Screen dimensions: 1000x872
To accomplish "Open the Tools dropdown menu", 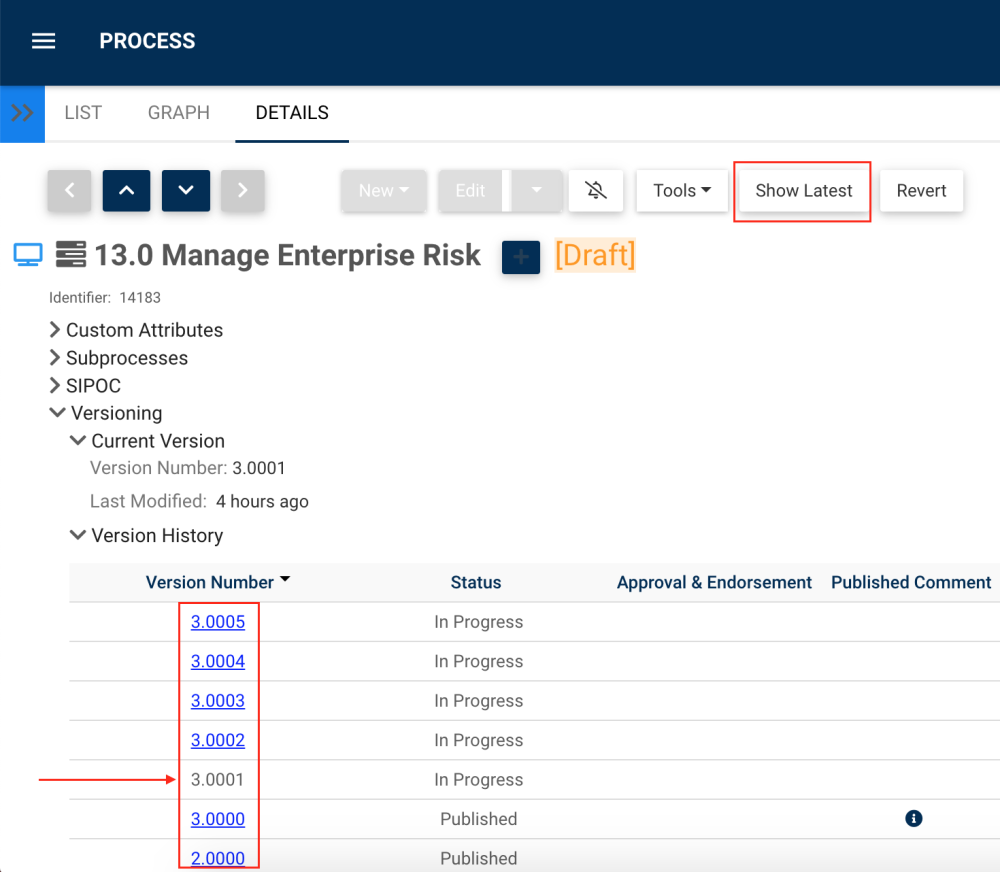I will pos(682,190).
